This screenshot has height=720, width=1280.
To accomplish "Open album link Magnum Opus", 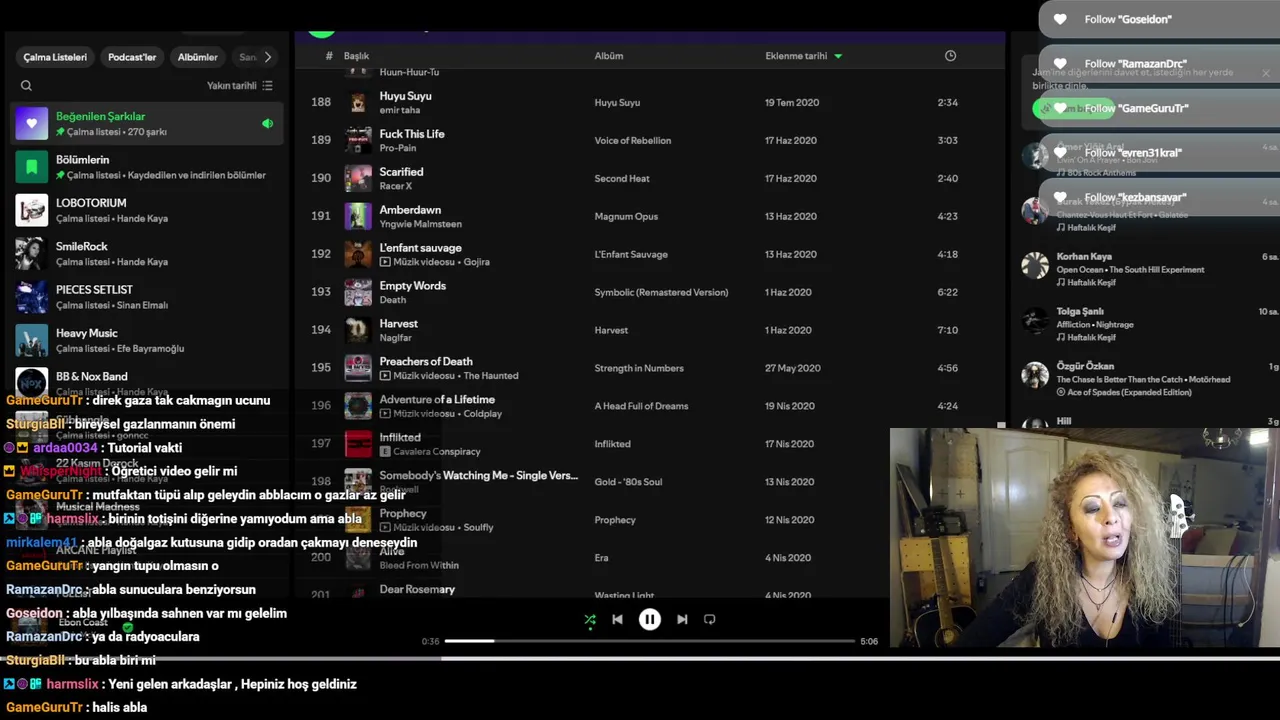I will click(x=626, y=217).
